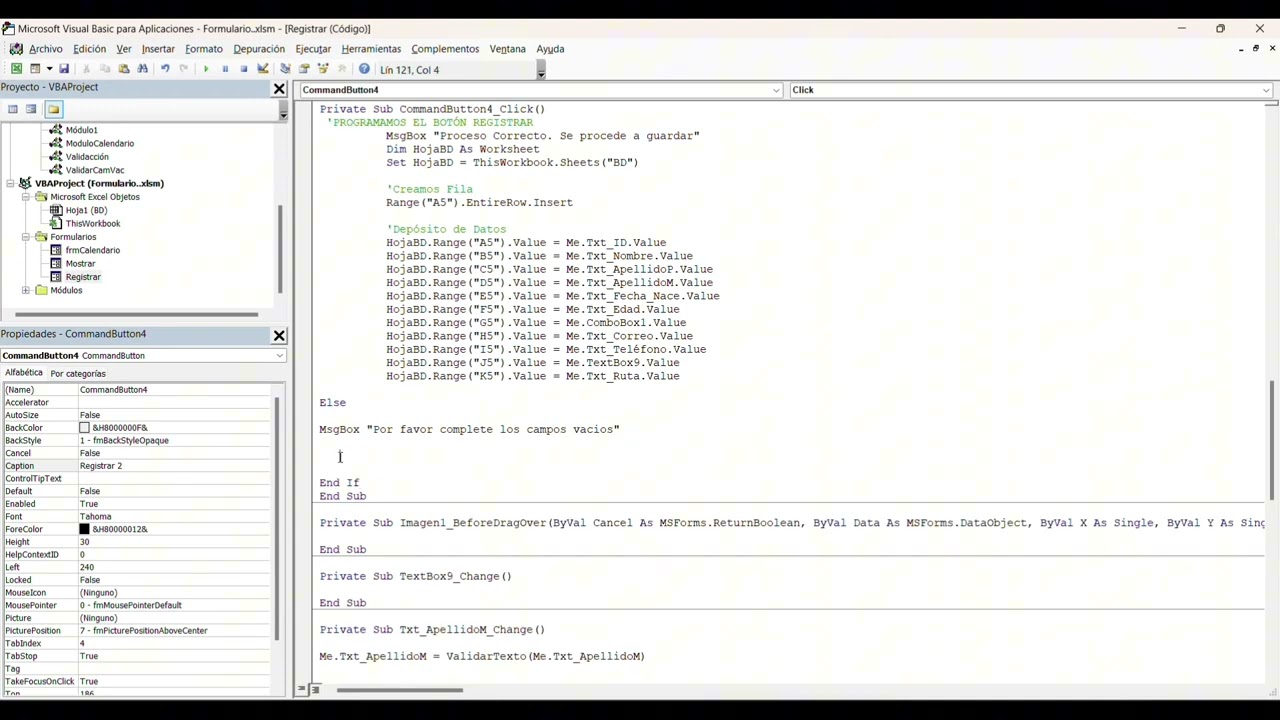Select Registrar form in tree
Image resolution: width=1280 pixels, height=720 pixels.
pyautogui.click(x=83, y=277)
